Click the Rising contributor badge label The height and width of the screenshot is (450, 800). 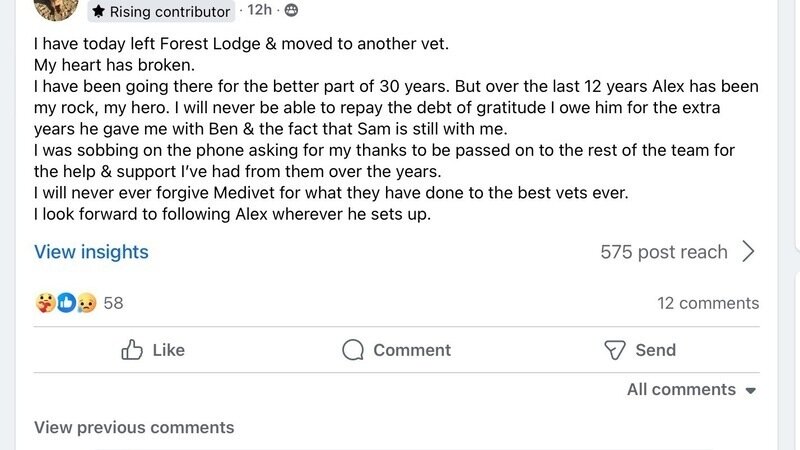(x=170, y=12)
